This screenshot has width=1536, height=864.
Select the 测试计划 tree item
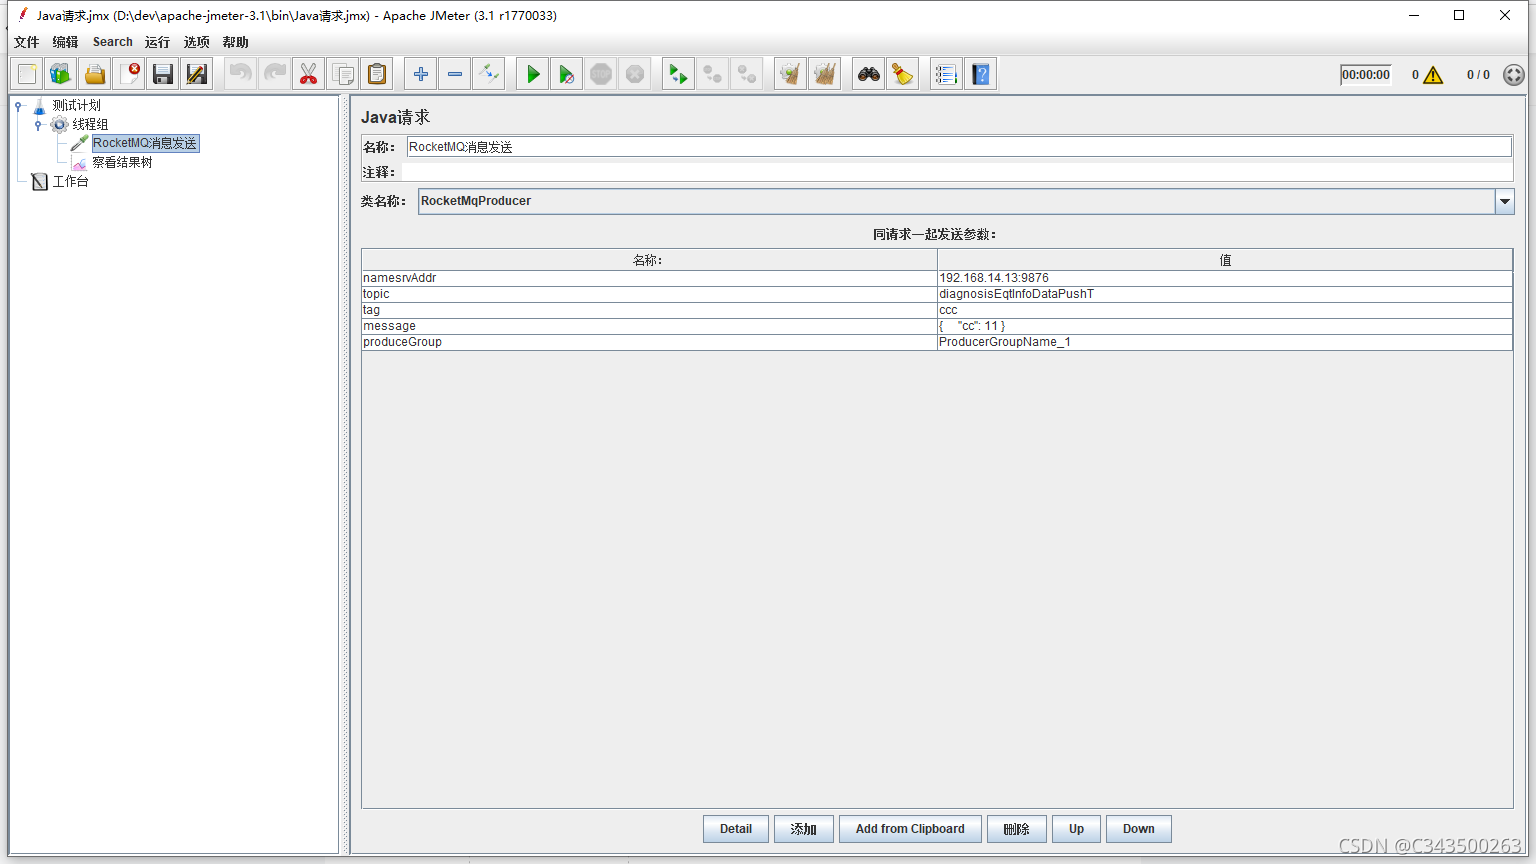[x=76, y=105]
